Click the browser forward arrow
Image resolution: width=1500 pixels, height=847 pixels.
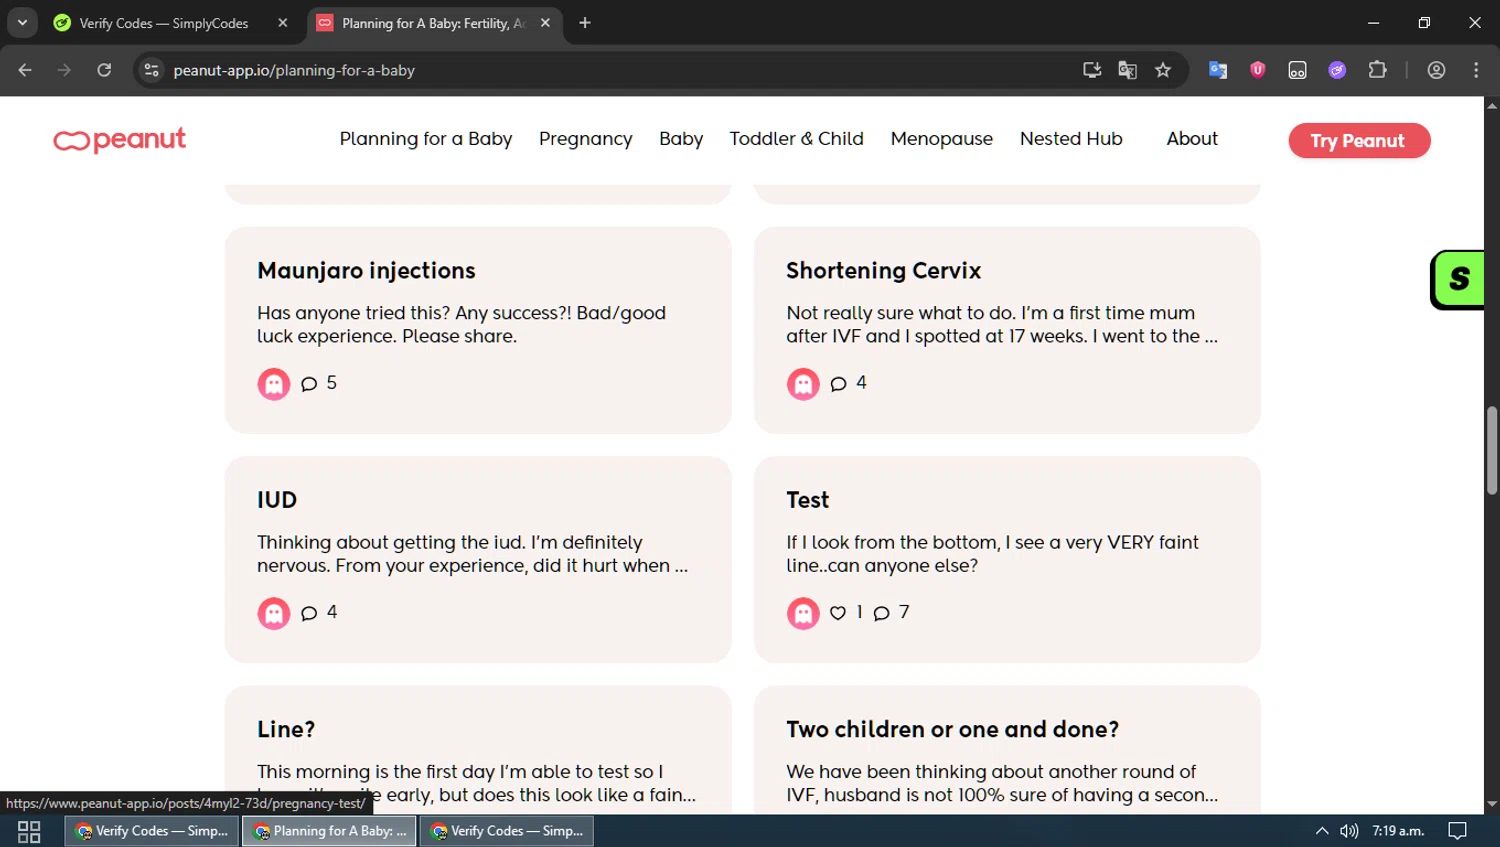click(64, 70)
